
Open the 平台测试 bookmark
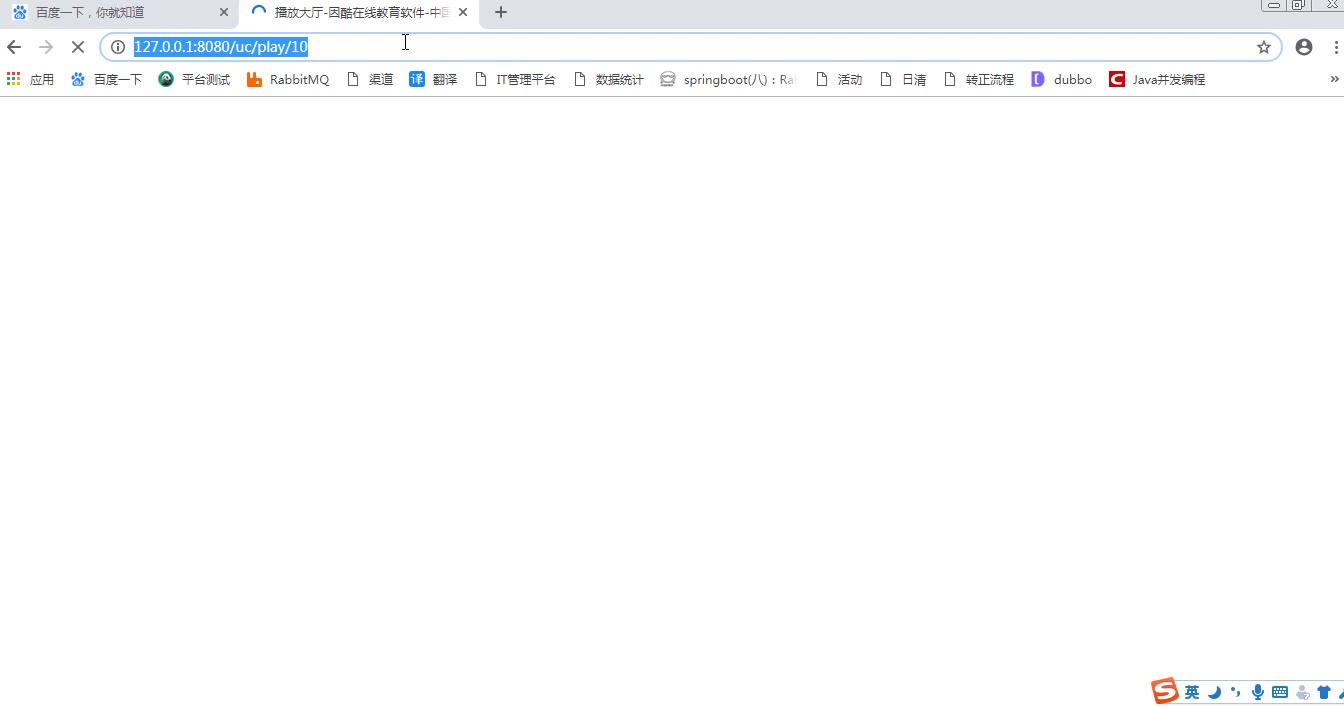[195, 79]
